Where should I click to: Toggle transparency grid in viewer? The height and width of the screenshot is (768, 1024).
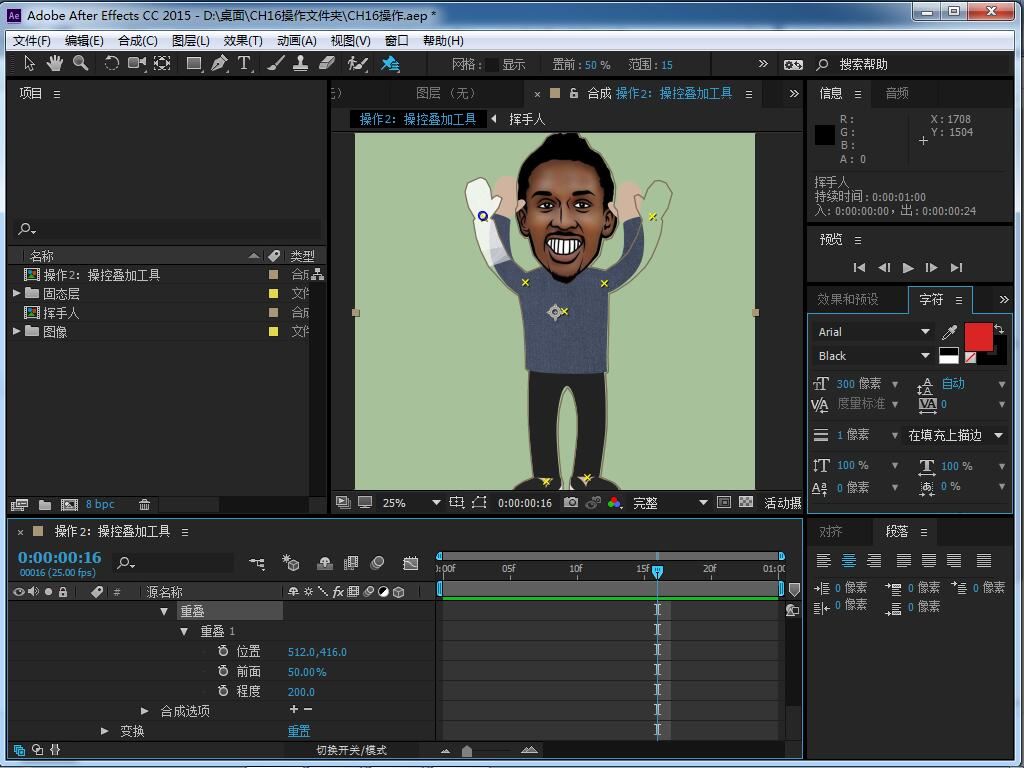point(746,503)
